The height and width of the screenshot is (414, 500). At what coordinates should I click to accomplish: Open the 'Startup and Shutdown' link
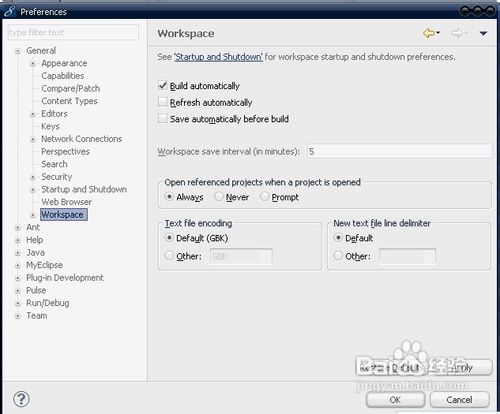tap(219, 57)
